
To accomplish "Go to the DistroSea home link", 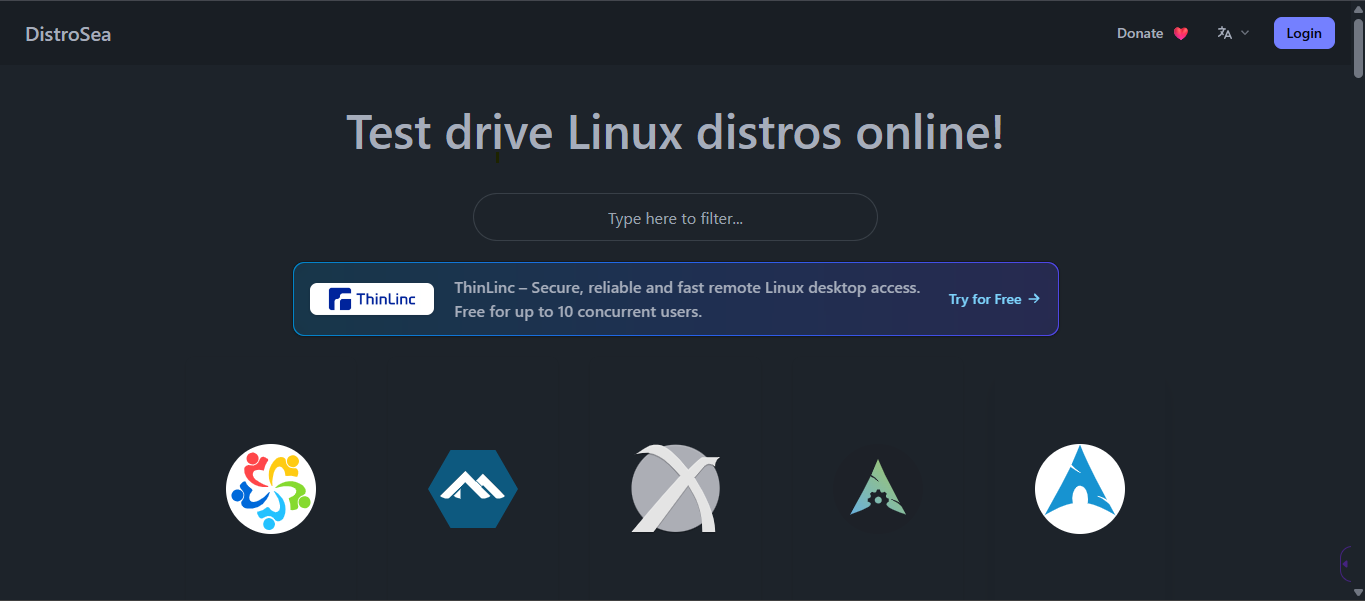I will pyautogui.click(x=68, y=34).
